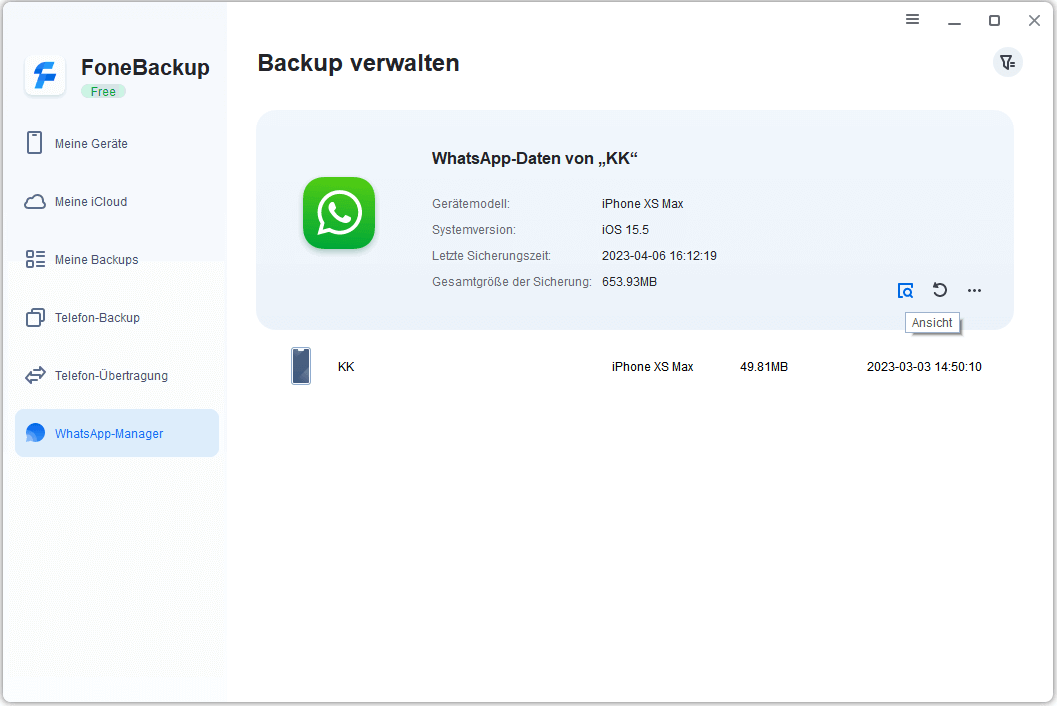Image resolution: width=1057 pixels, height=706 pixels.
Task: Click the copy icon beside Telefon-Backup
Action: [35, 318]
